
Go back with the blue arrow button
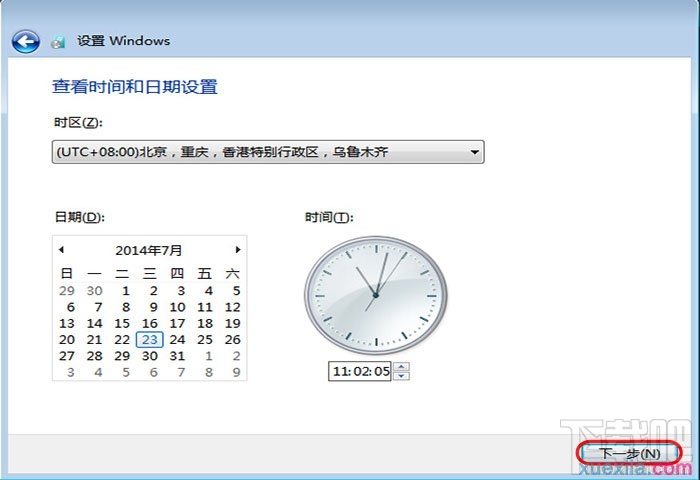(x=26, y=42)
